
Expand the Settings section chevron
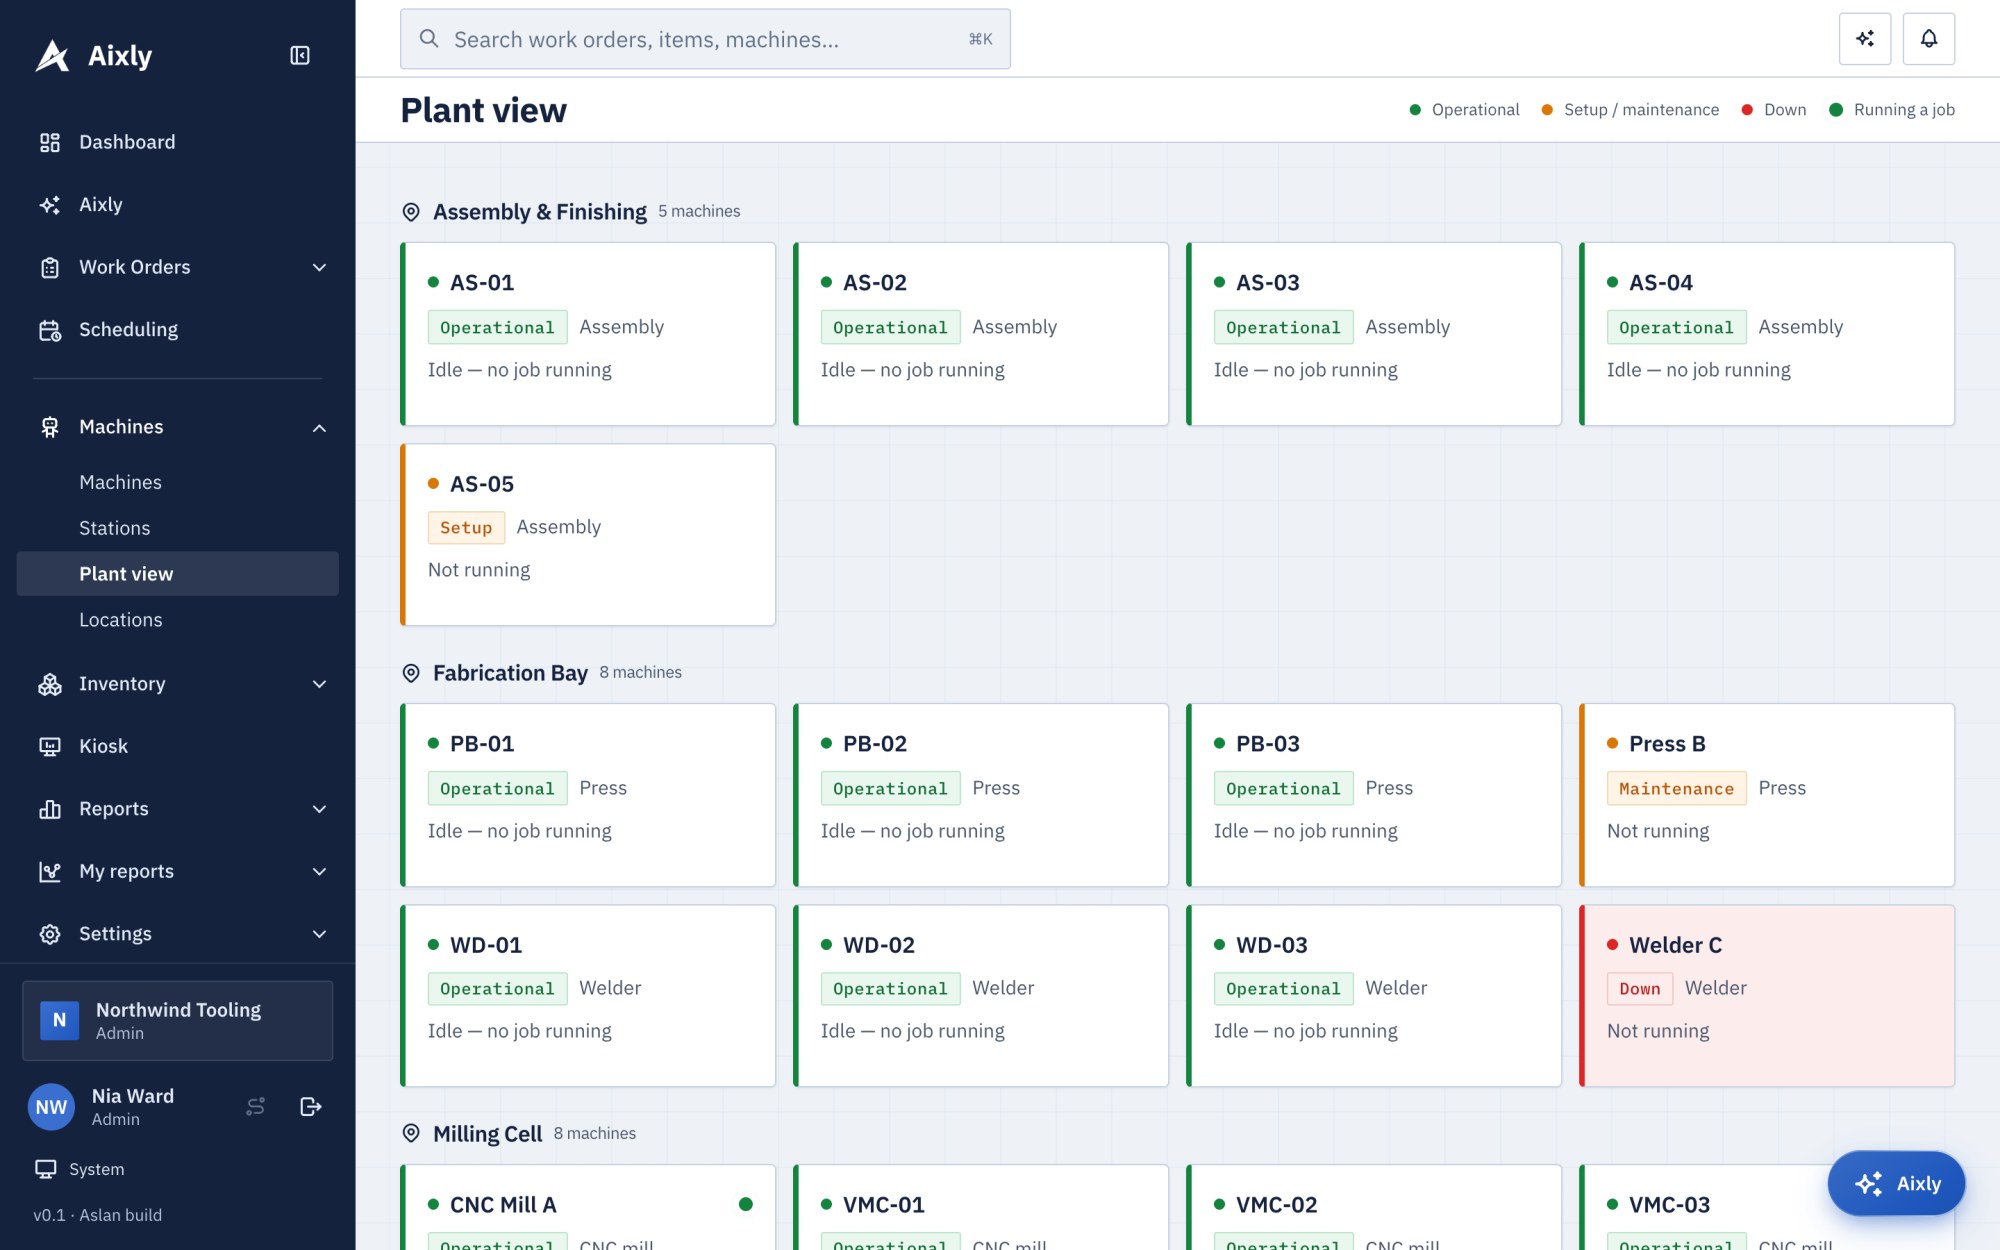pyautogui.click(x=320, y=934)
